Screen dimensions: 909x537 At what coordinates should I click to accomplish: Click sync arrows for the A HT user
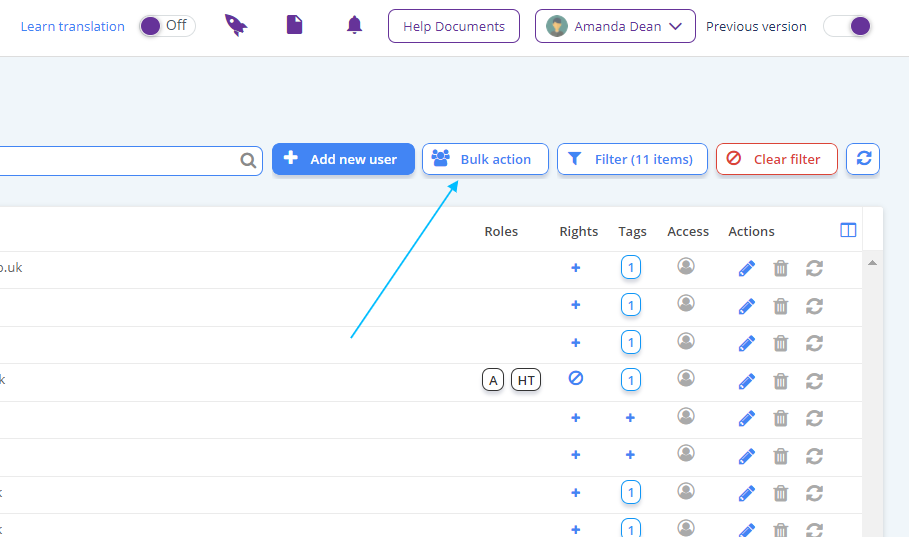coord(815,382)
